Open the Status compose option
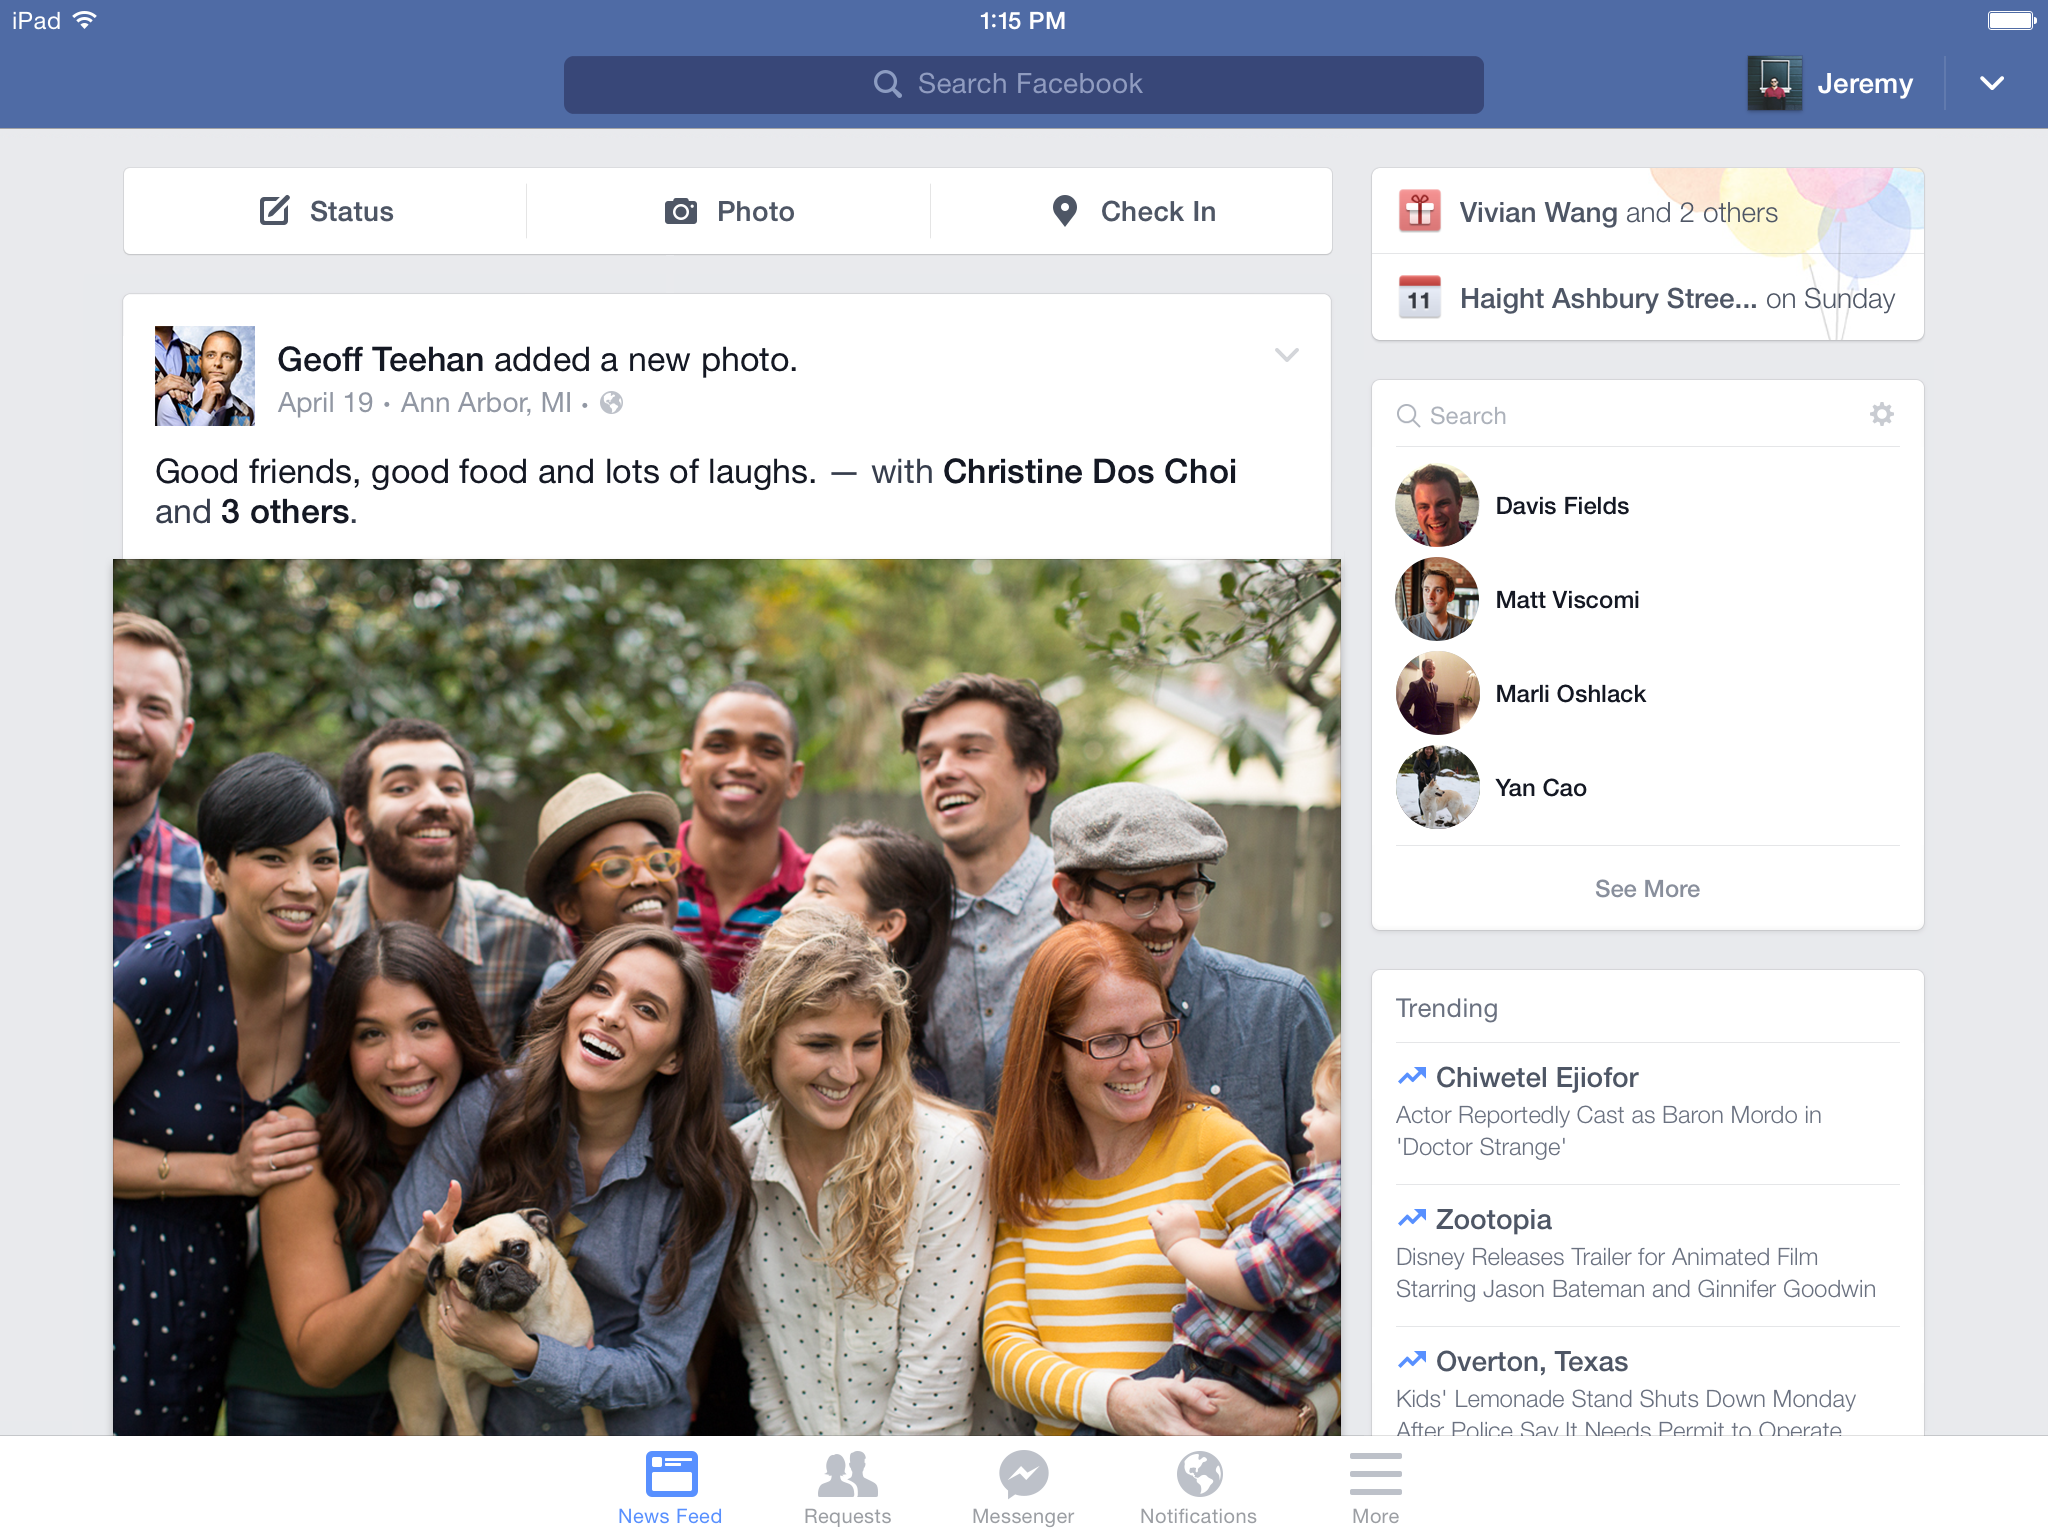 pyautogui.click(x=326, y=211)
